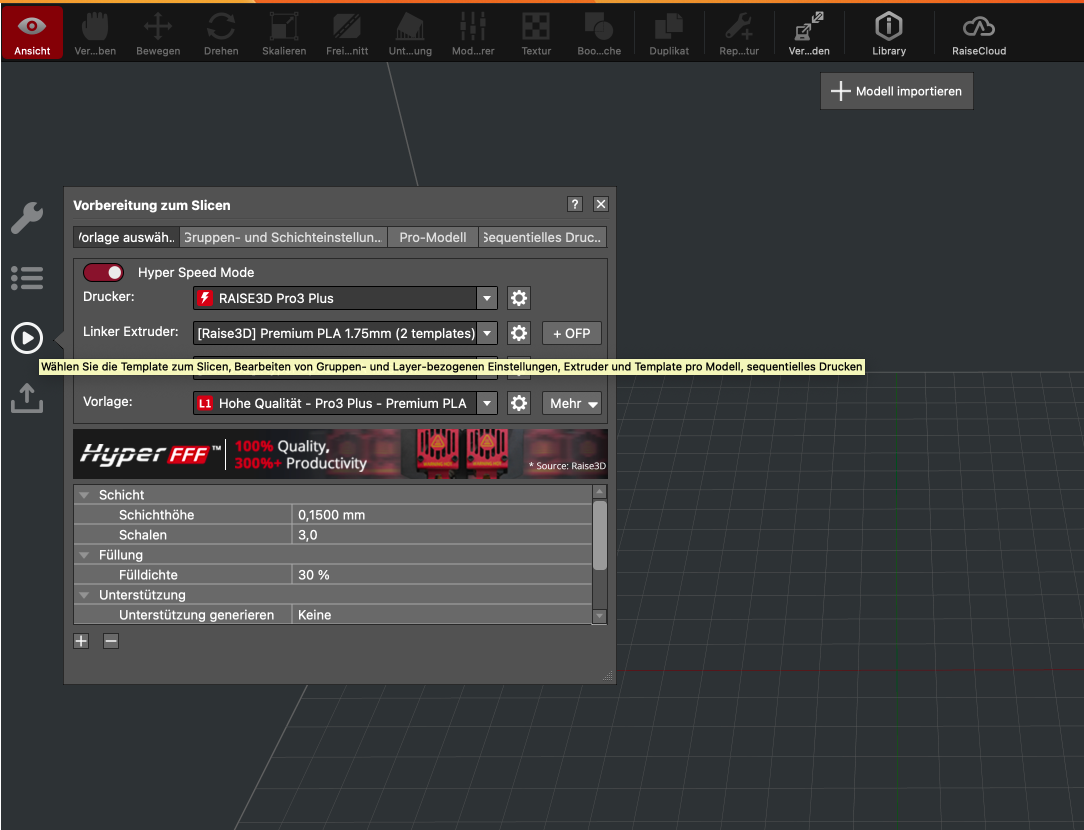Click the upload export sidebar icon
The image size is (1084, 830).
coord(27,398)
